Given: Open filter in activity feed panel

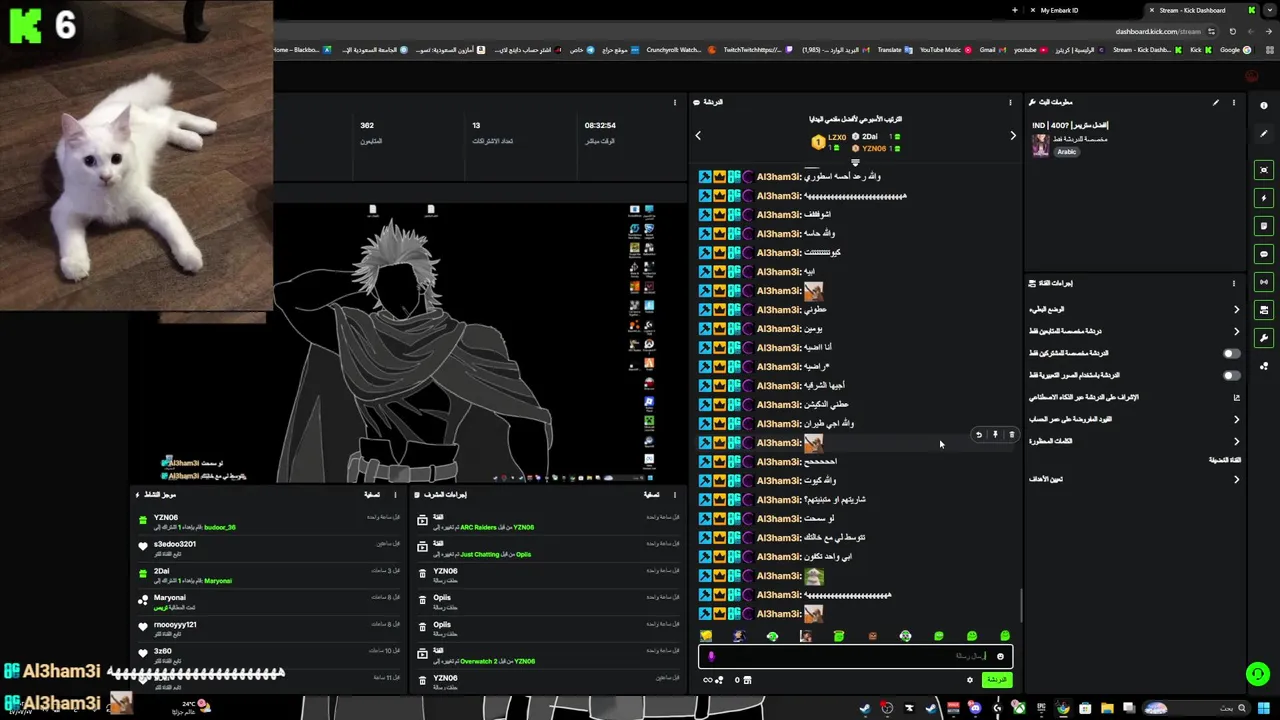Looking at the screenshot, I should [x=372, y=495].
